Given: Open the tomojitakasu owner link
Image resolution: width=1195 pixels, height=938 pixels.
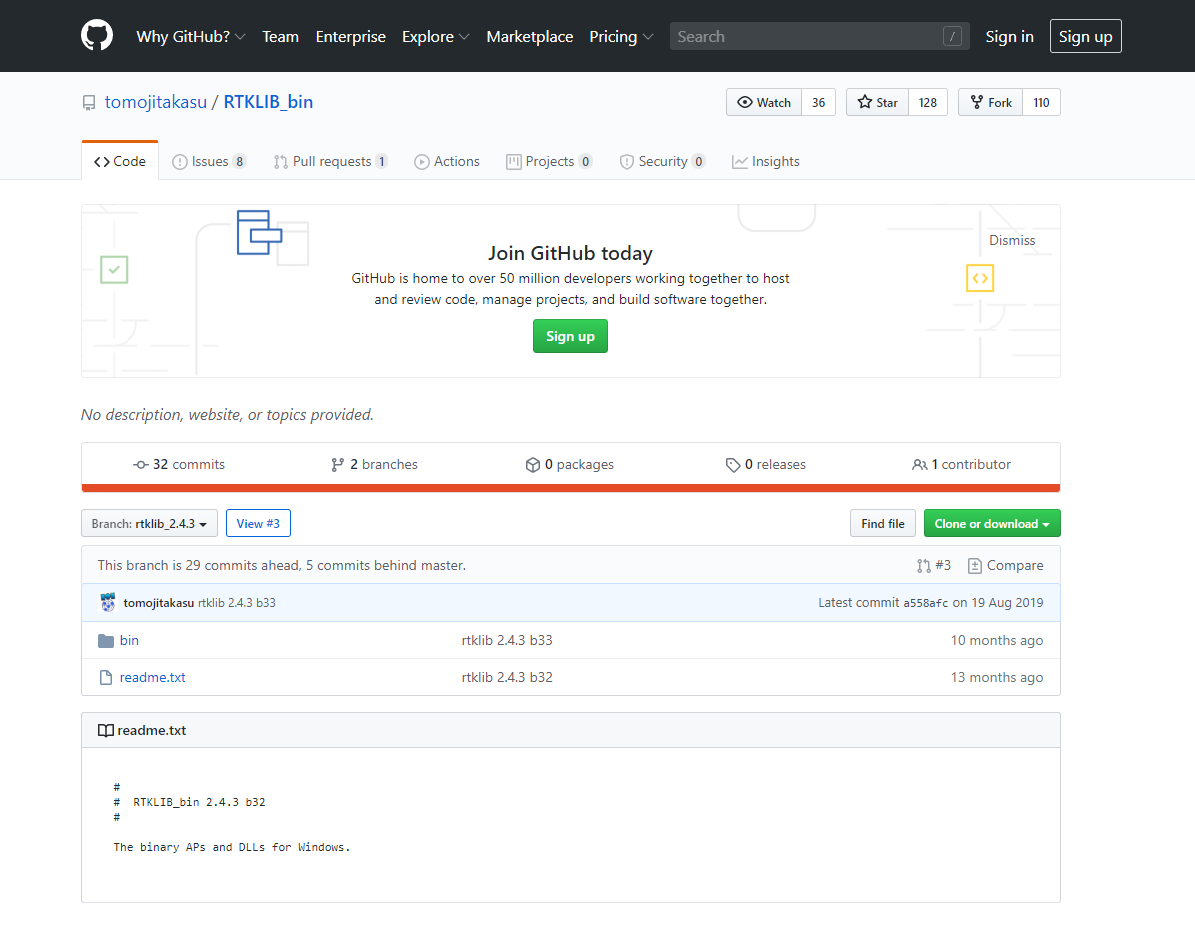Looking at the screenshot, I should click(x=155, y=102).
